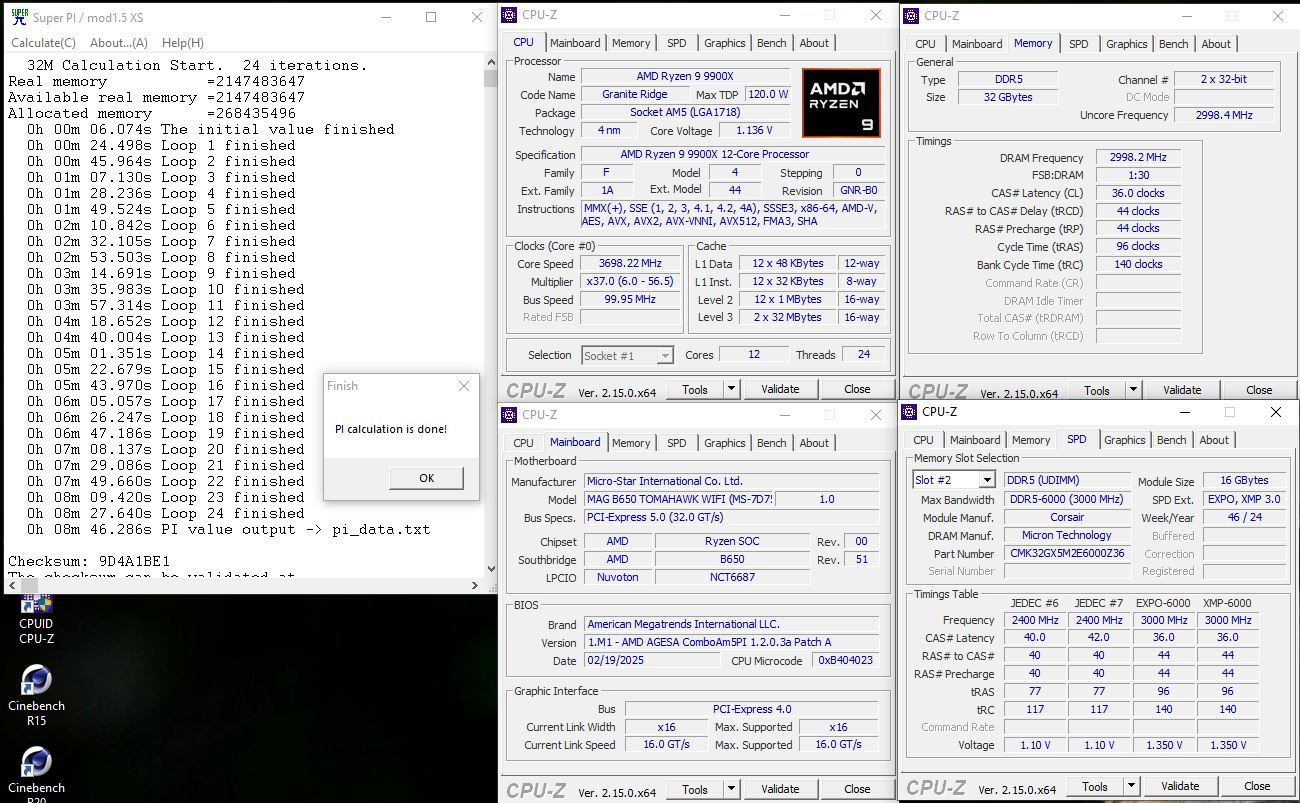Screen dimensions: 1300x803
Task: Click the CPU-Z title icon of the Processor window
Action: click(x=510, y=15)
